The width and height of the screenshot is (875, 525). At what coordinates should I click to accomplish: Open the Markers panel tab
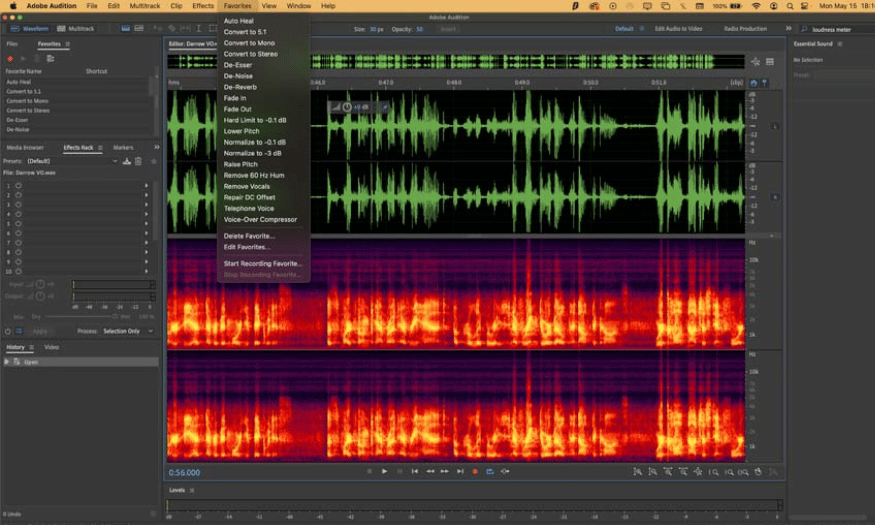pos(123,148)
